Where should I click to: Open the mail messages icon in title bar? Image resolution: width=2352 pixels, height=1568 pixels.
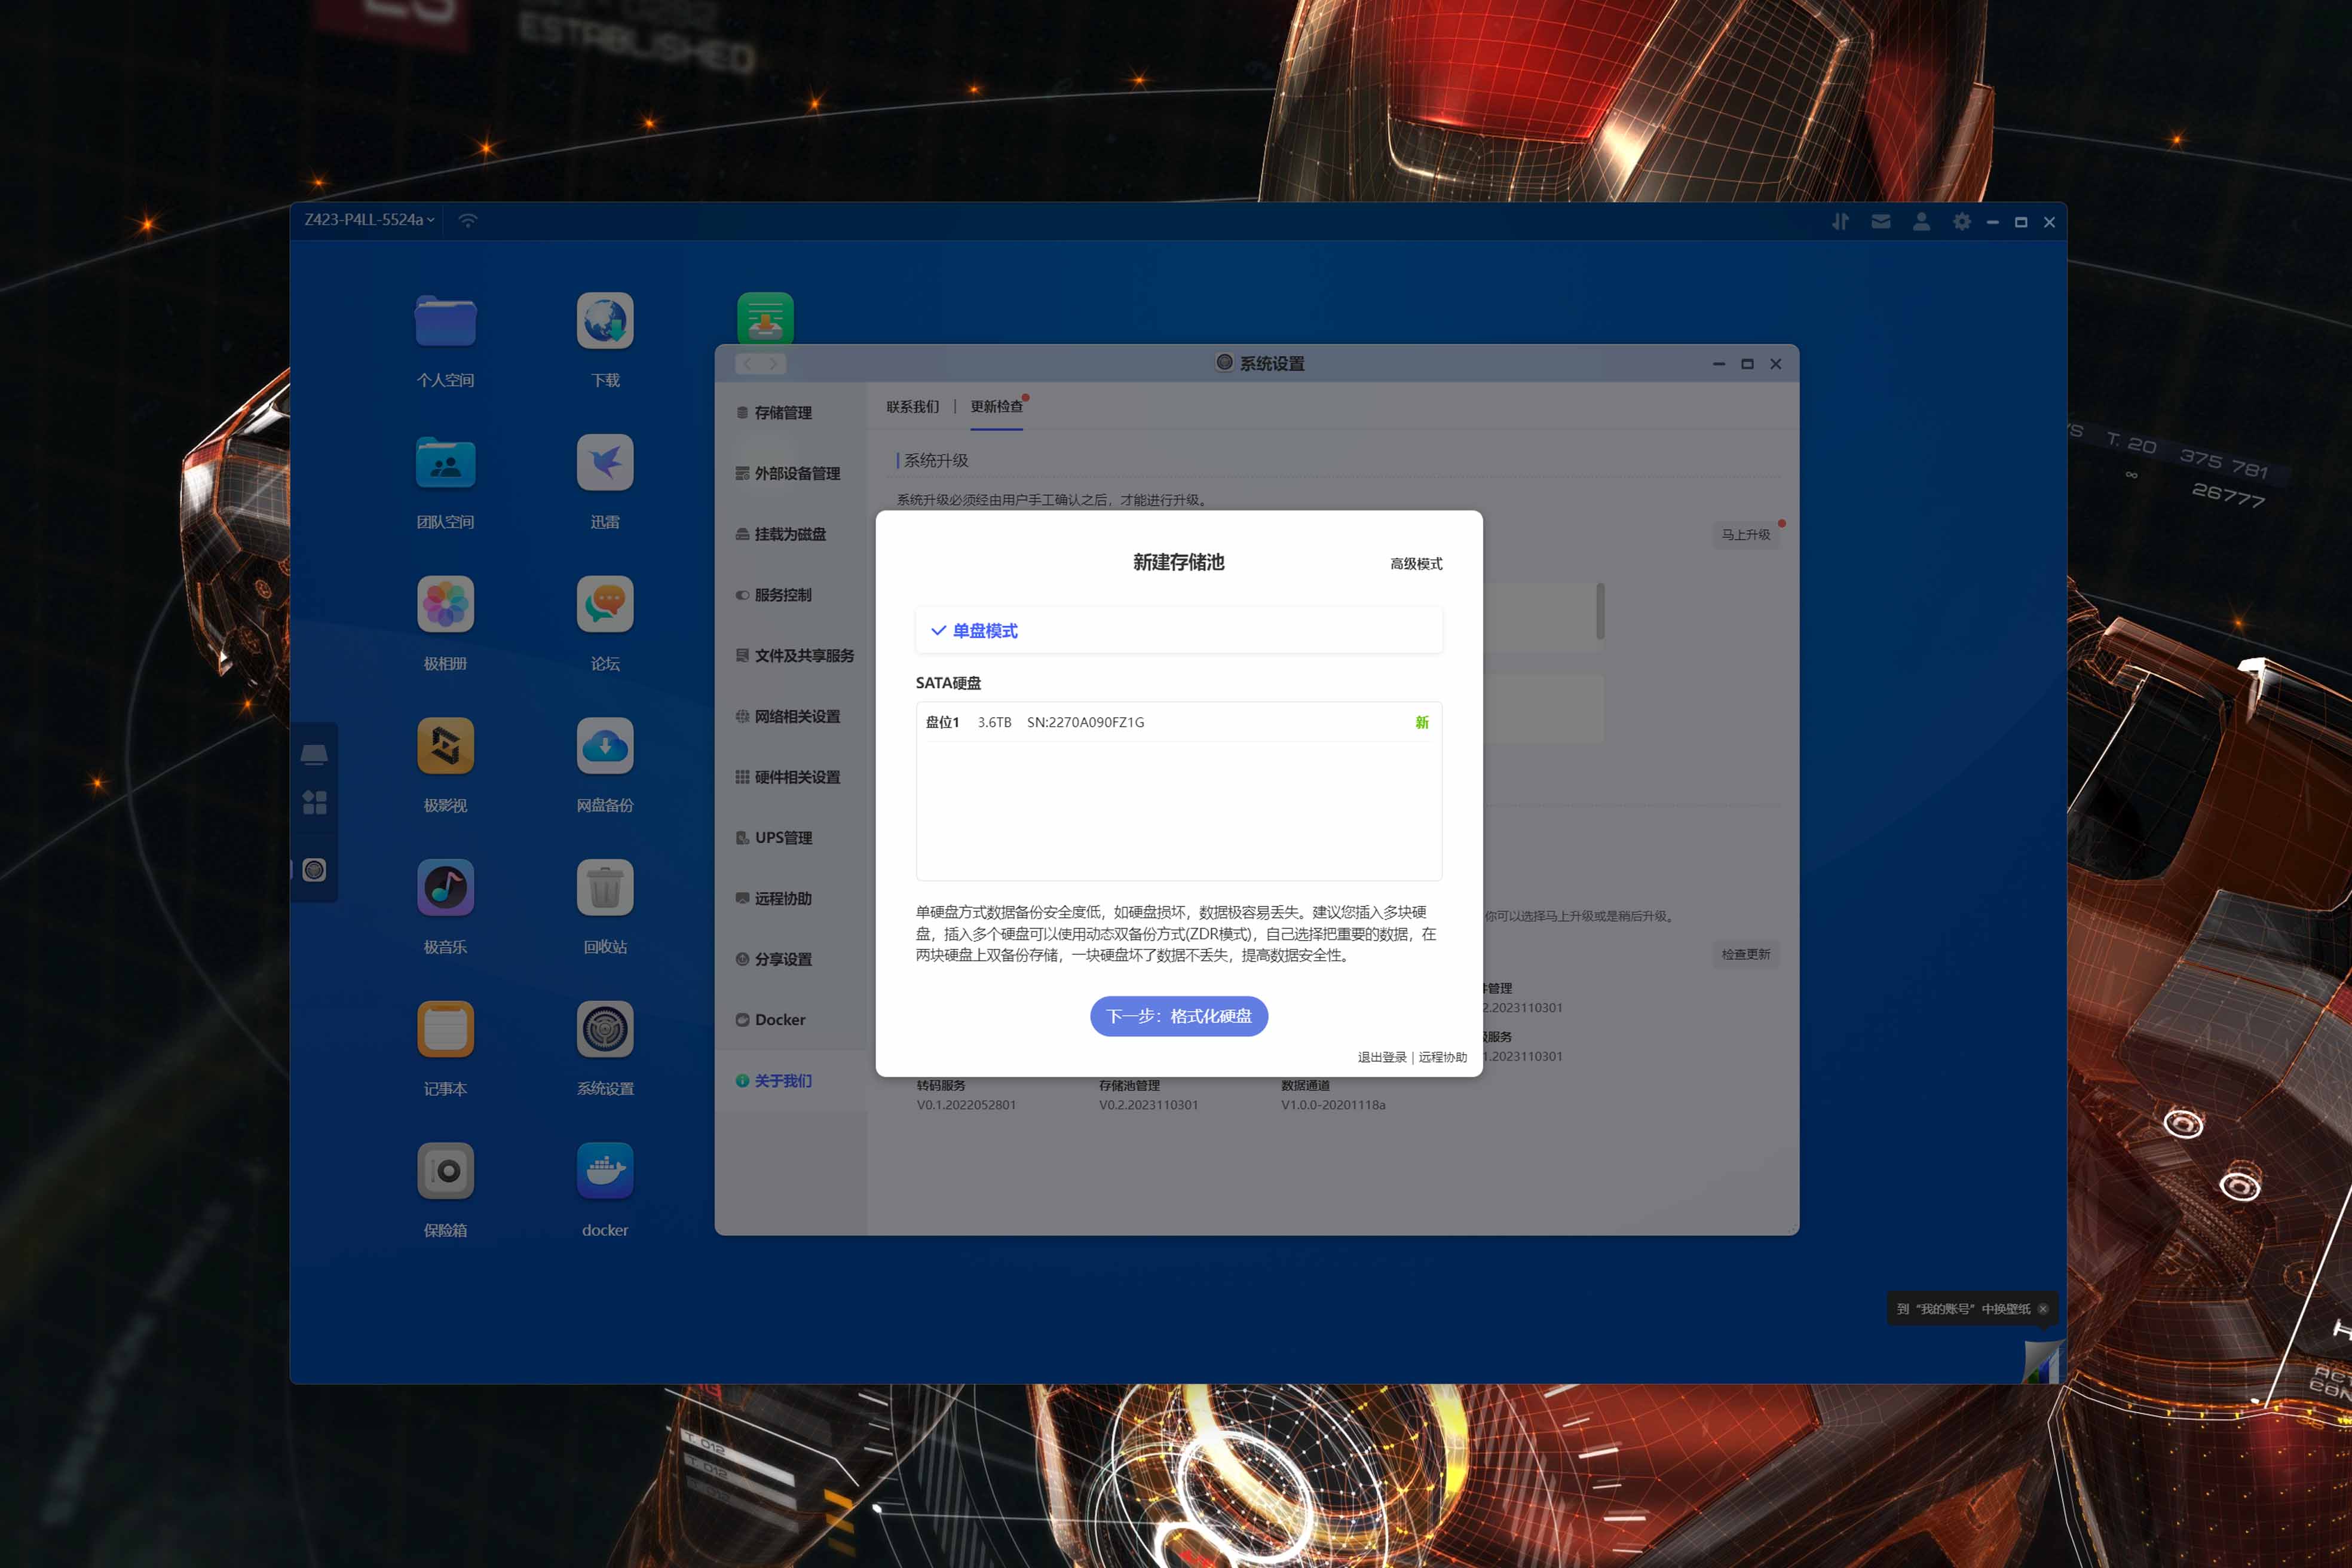tap(1881, 222)
